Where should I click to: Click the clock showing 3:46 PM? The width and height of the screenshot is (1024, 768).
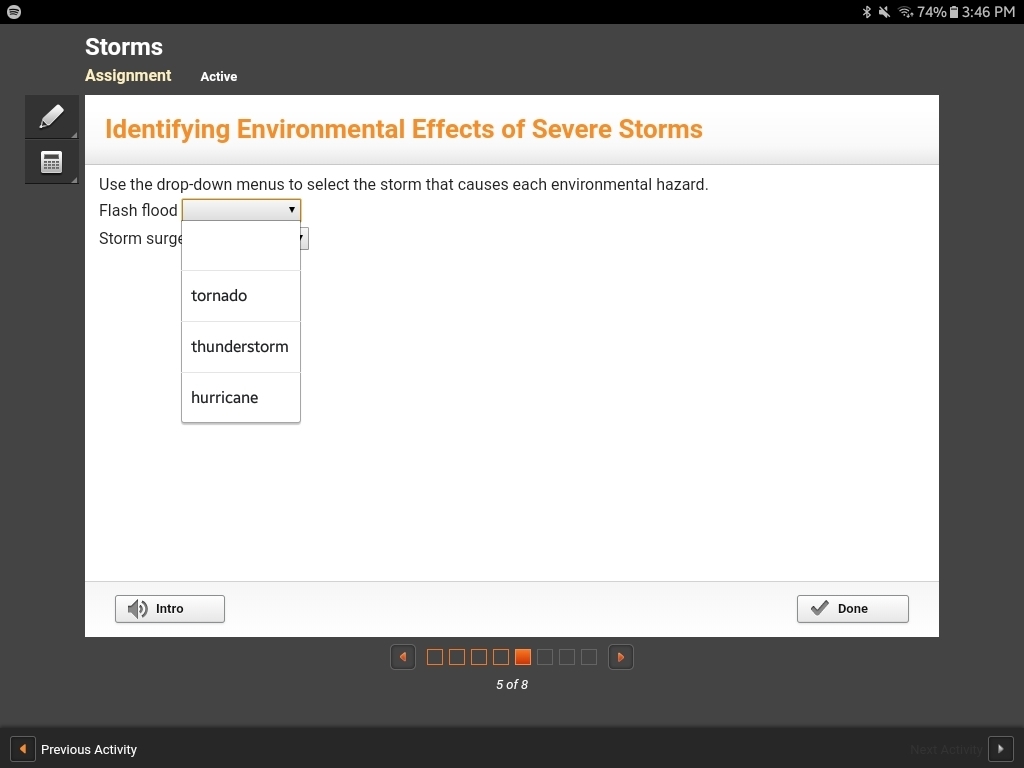pos(988,12)
